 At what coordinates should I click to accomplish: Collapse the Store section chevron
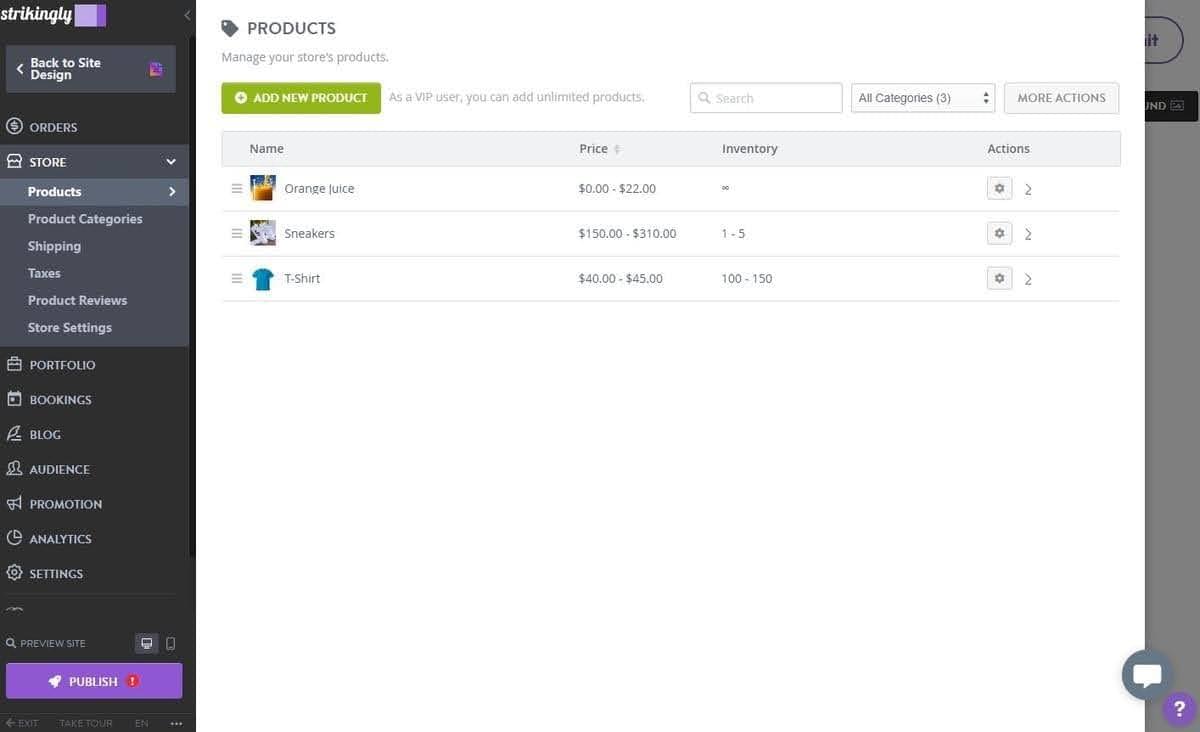point(170,161)
